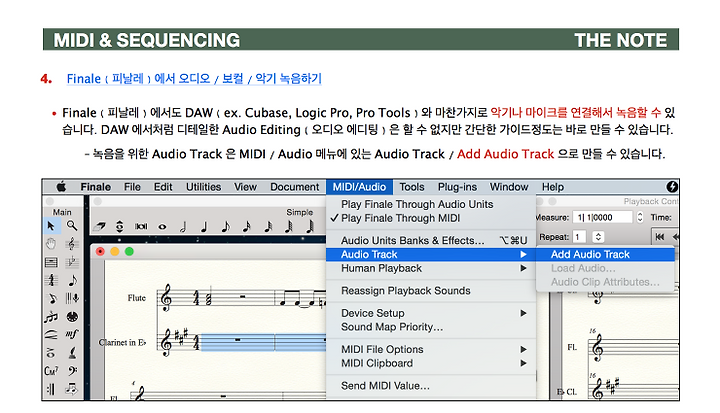Click the Measure counter input field
This screenshot has width=720, height=413.
point(603,217)
